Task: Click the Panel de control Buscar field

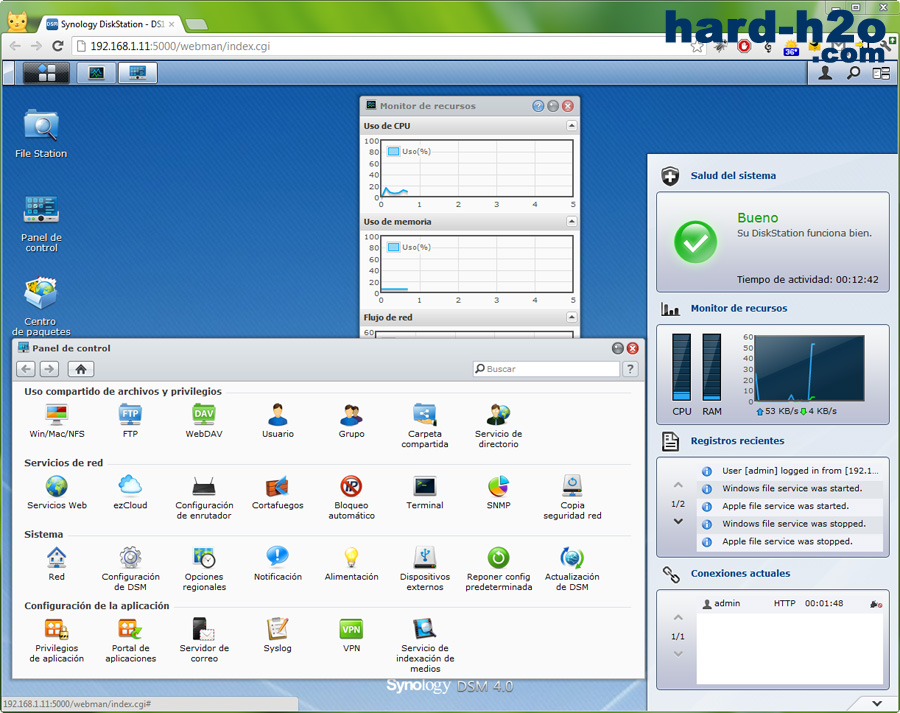Action: coord(546,369)
